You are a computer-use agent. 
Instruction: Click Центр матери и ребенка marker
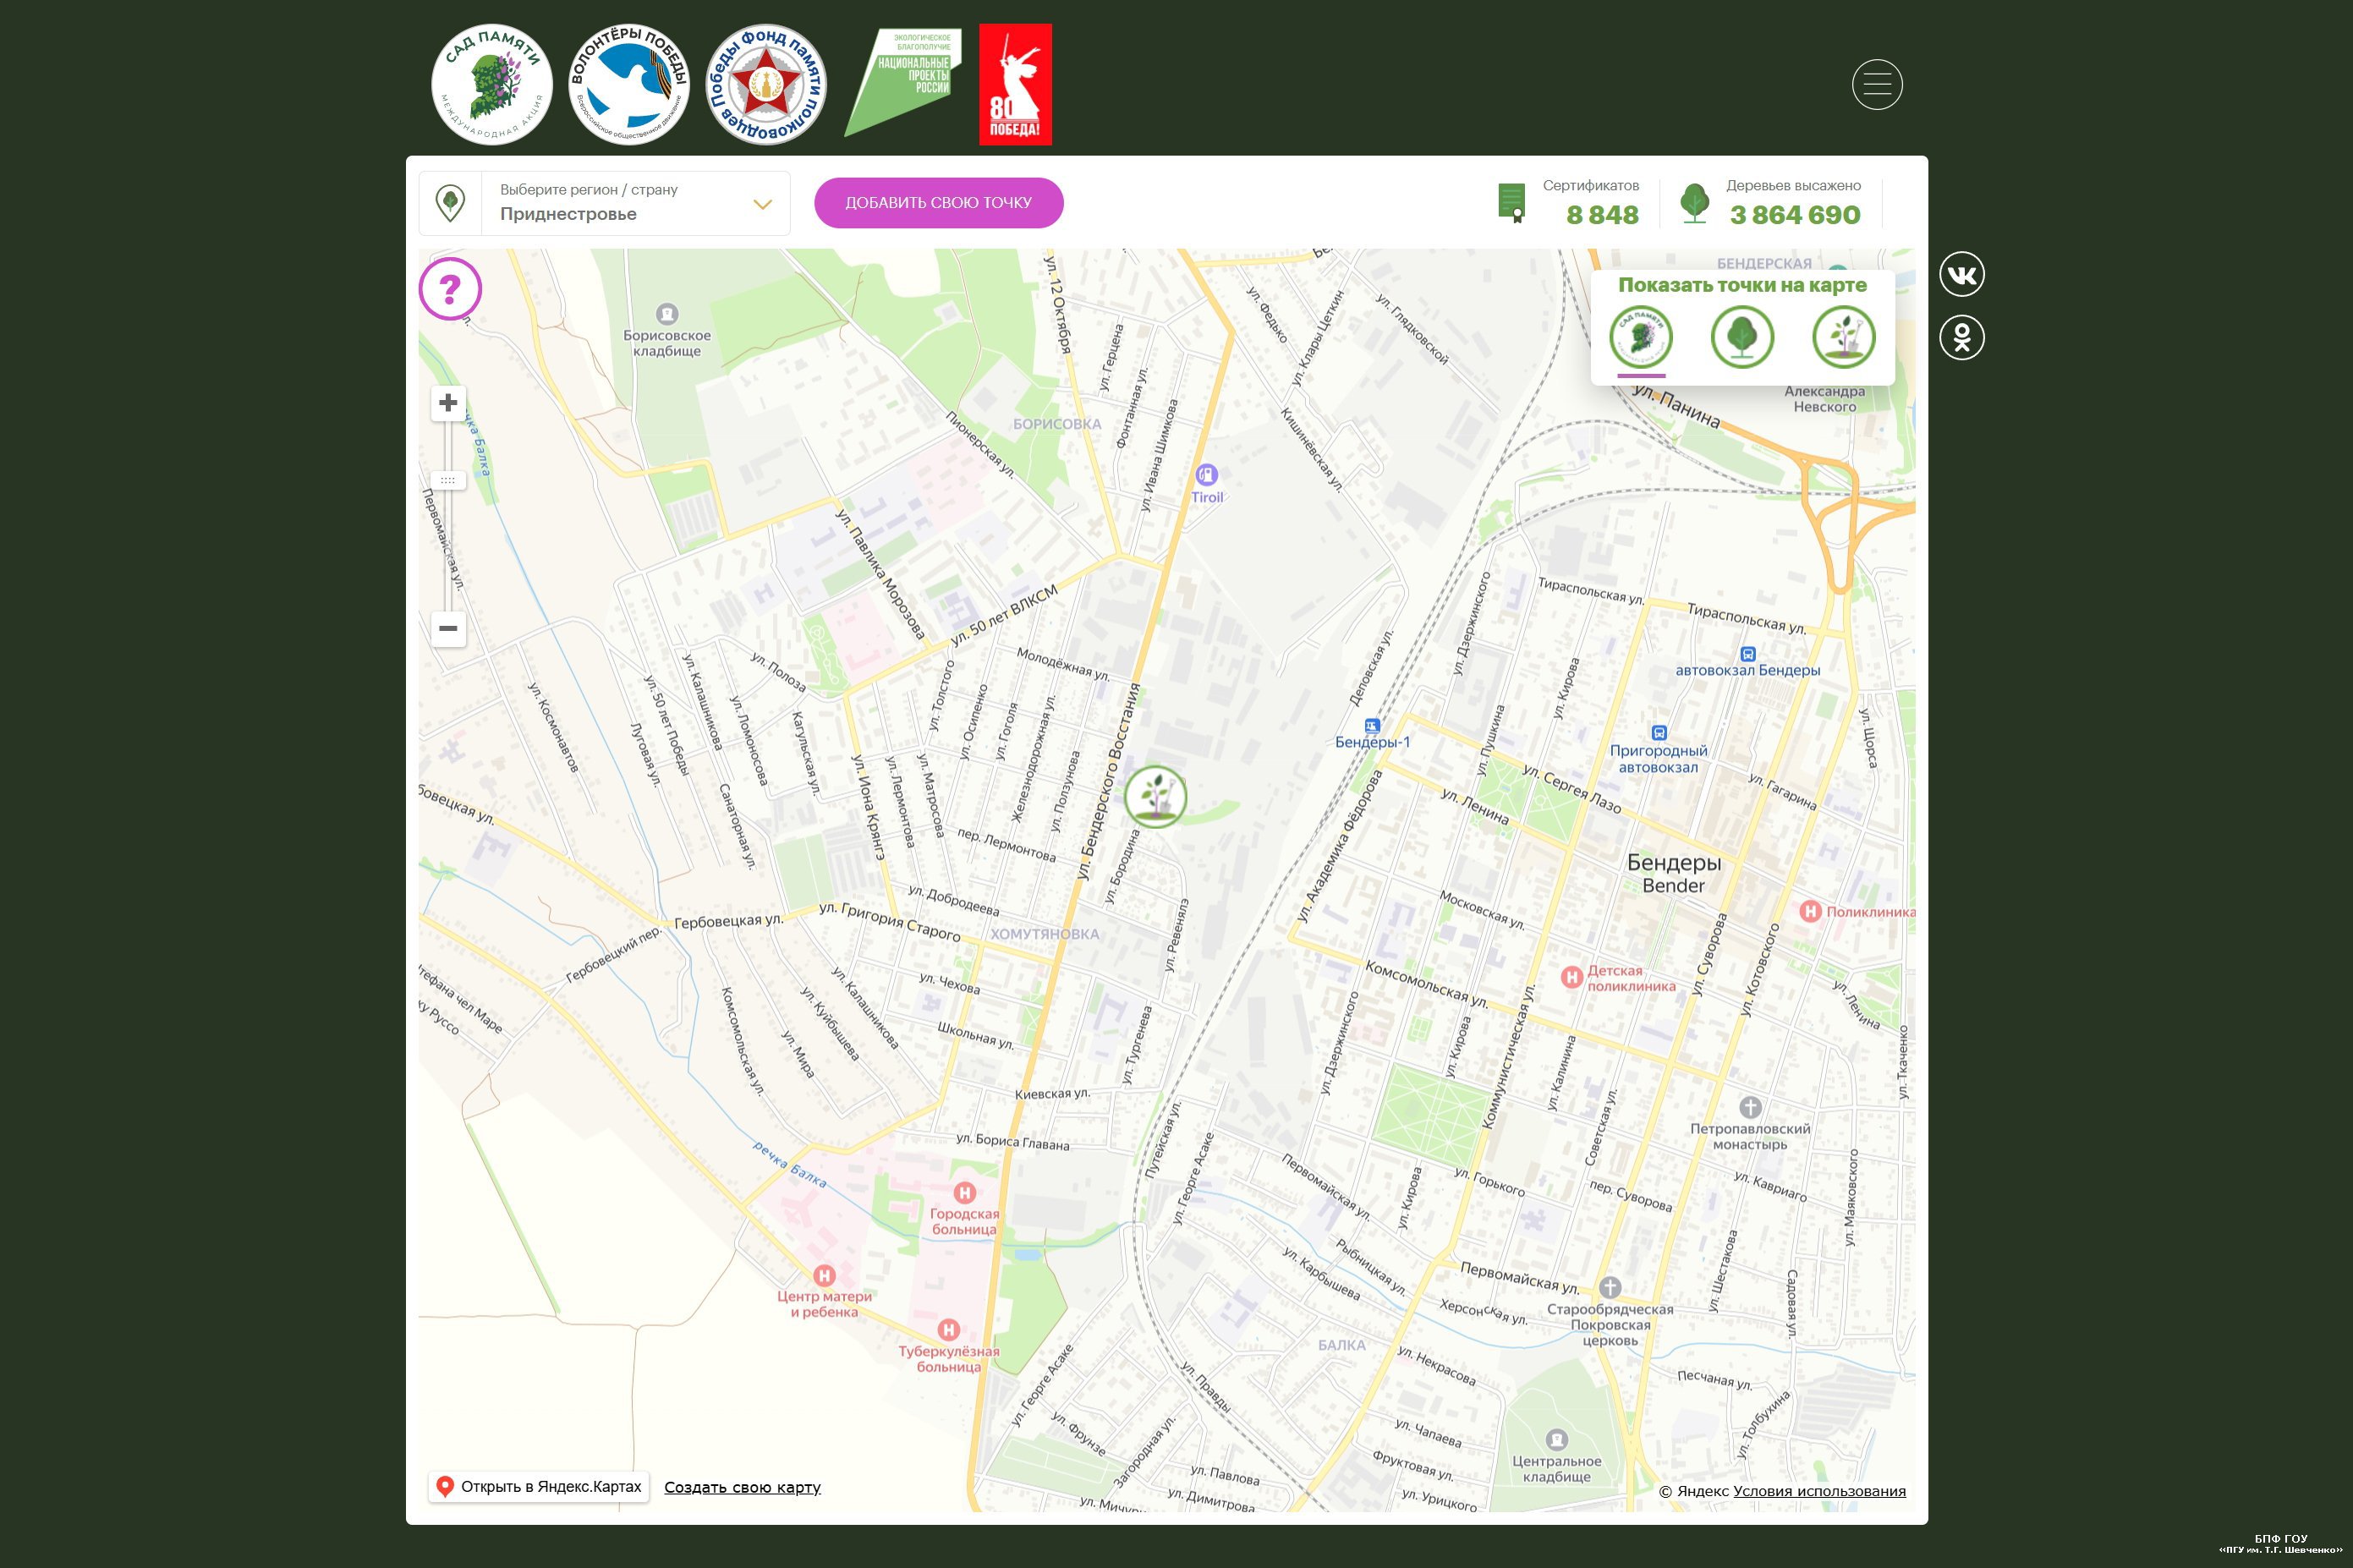click(824, 1275)
